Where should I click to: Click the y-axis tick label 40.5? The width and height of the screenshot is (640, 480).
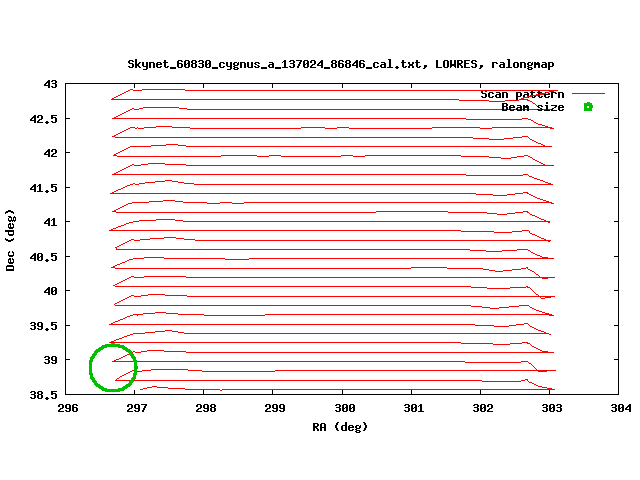coord(44,257)
